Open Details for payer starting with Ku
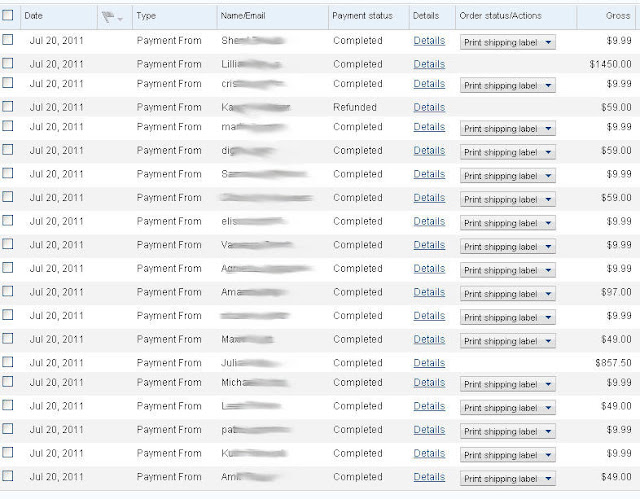The height and width of the screenshot is (499, 640). (x=429, y=453)
